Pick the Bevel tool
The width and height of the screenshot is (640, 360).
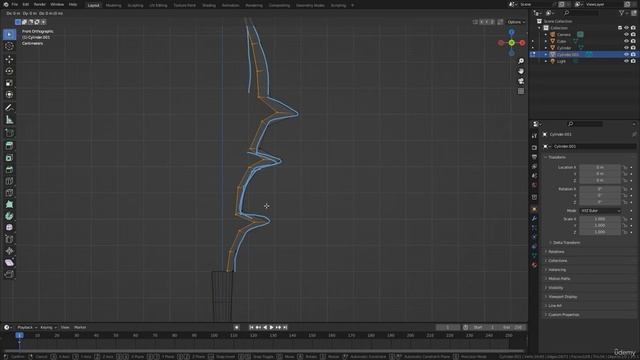[x=9, y=169]
